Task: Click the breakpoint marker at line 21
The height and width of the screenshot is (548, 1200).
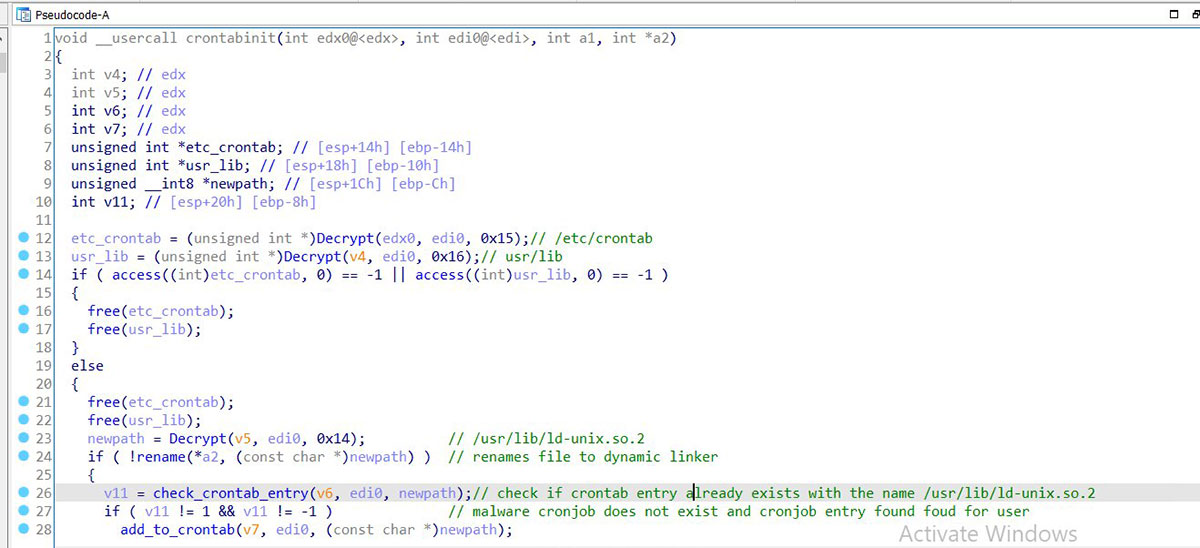Action: coord(23,402)
